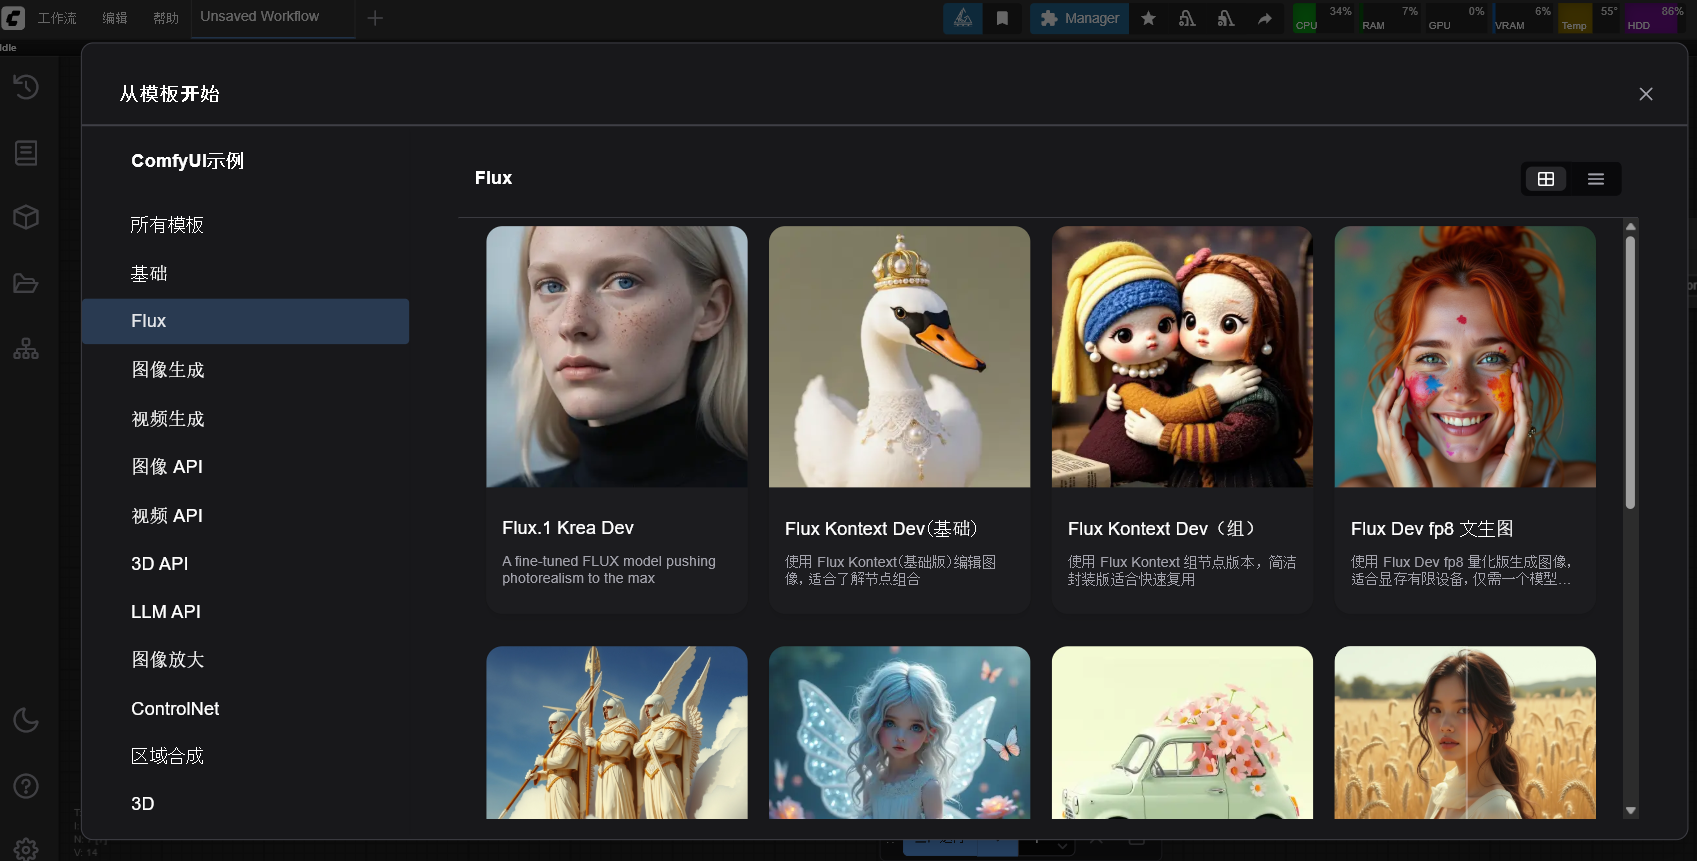Select the Flux category
Viewport: 1697px width, 861px height.
coord(245,321)
